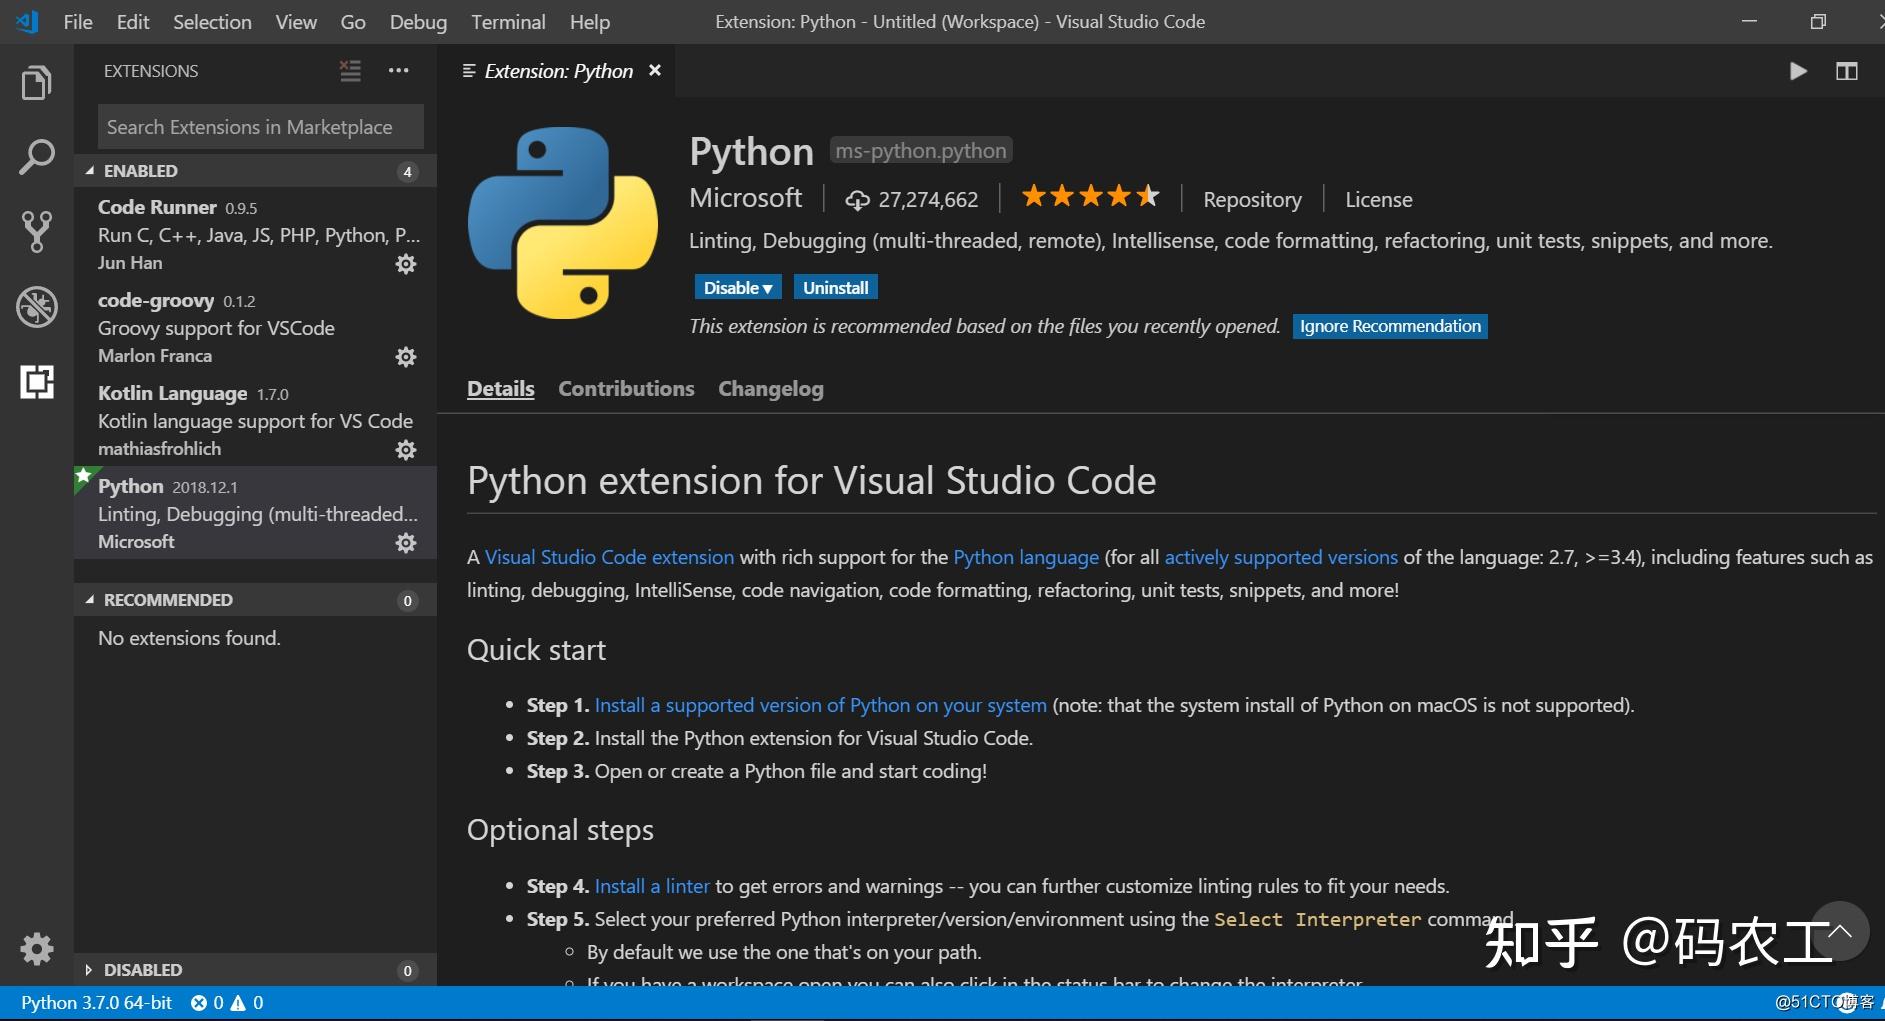Clear extensions search results icon
Viewport: 1885px width, 1021px height.
(x=350, y=70)
